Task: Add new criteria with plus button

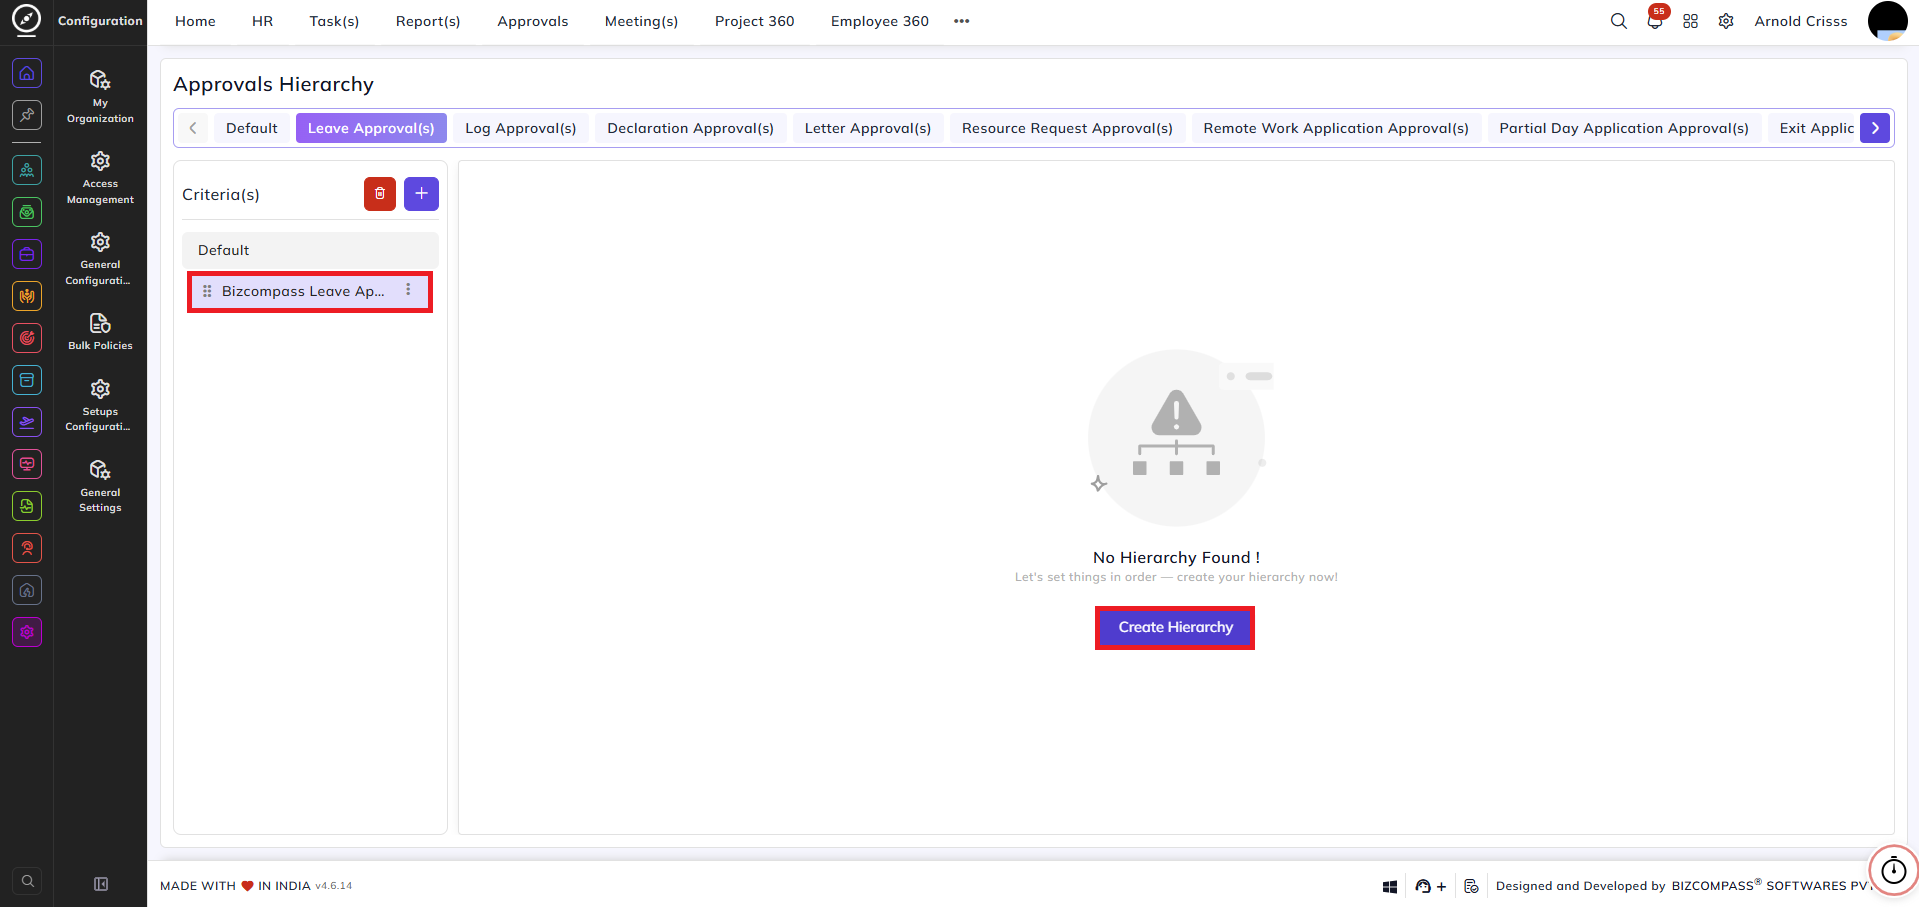Action: click(421, 194)
